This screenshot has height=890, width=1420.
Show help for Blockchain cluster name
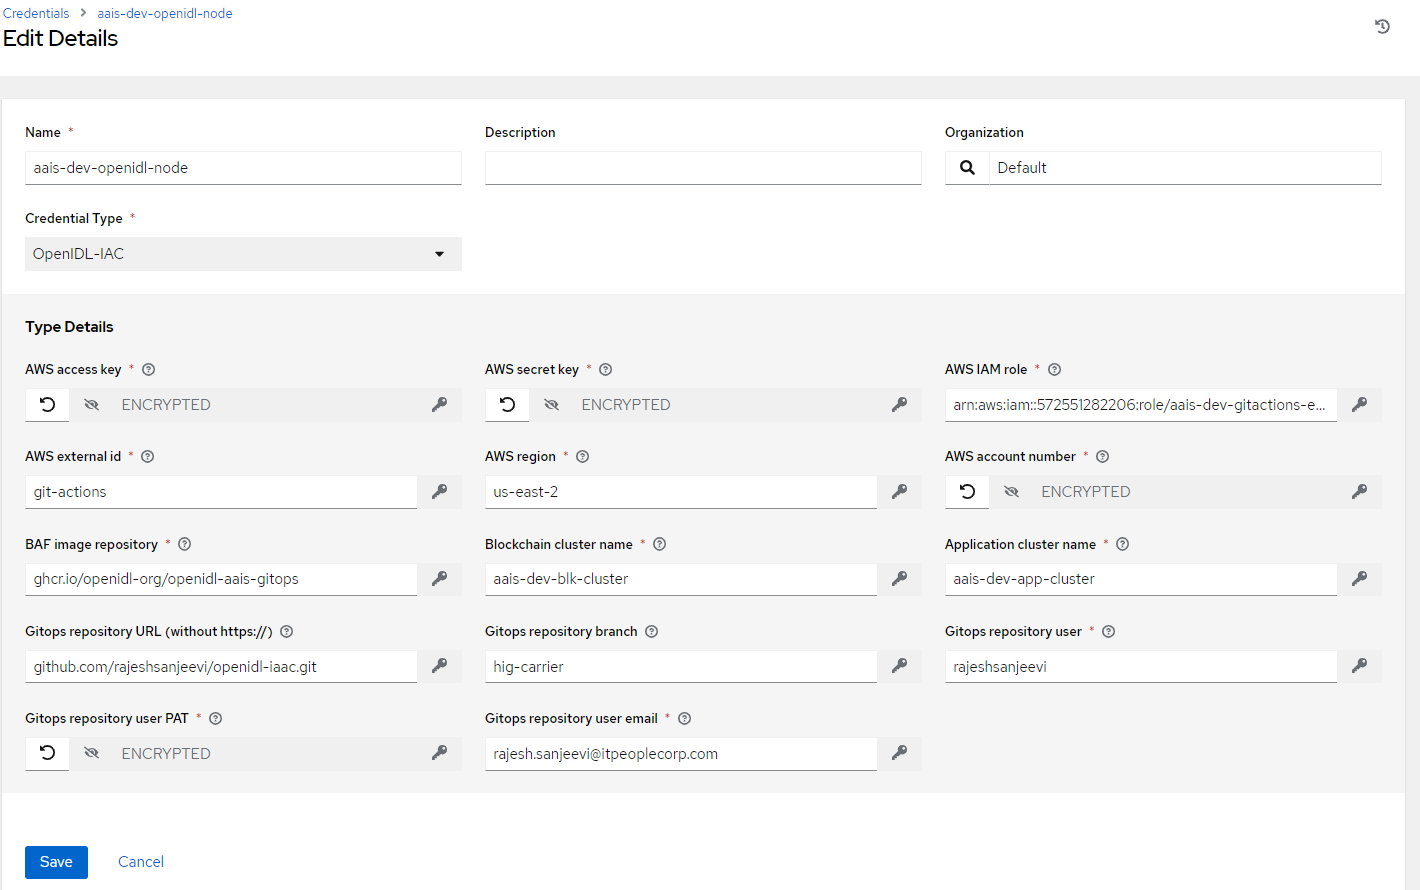(659, 545)
